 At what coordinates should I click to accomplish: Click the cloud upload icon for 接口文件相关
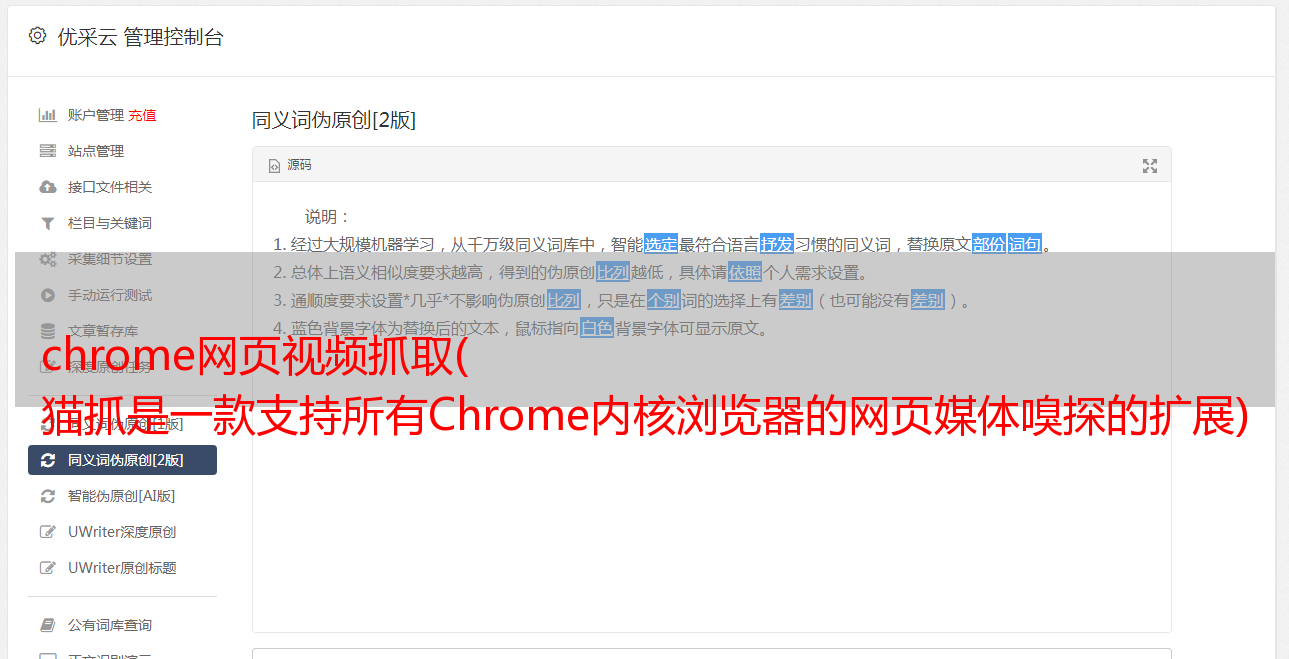pyautogui.click(x=47, y=187)
